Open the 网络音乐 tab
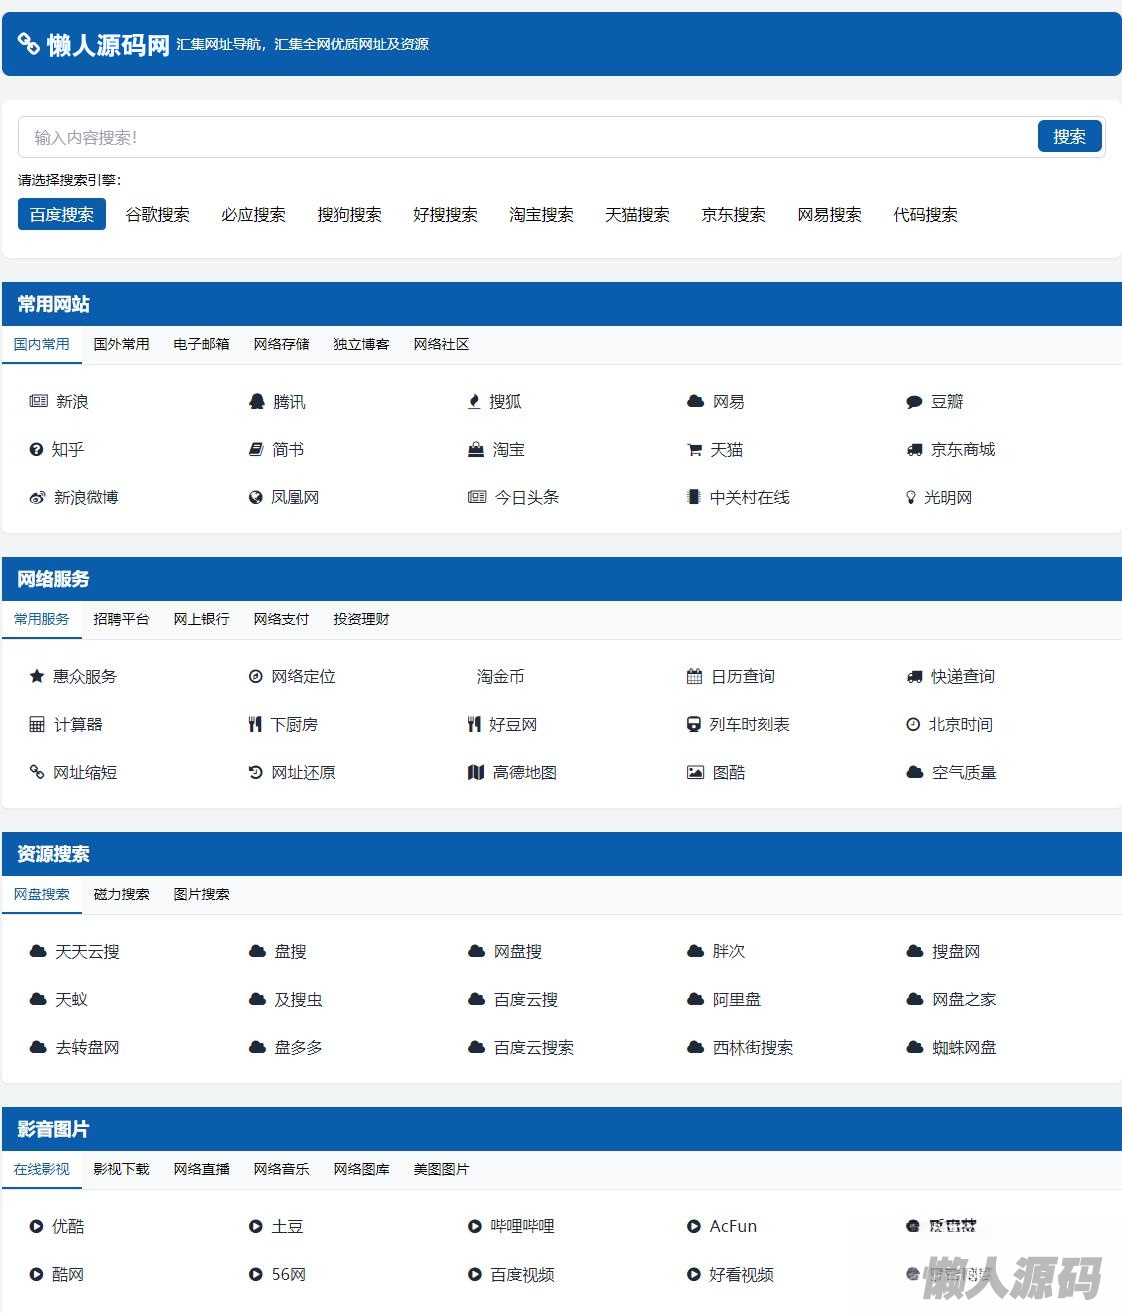 [281, 1169]
